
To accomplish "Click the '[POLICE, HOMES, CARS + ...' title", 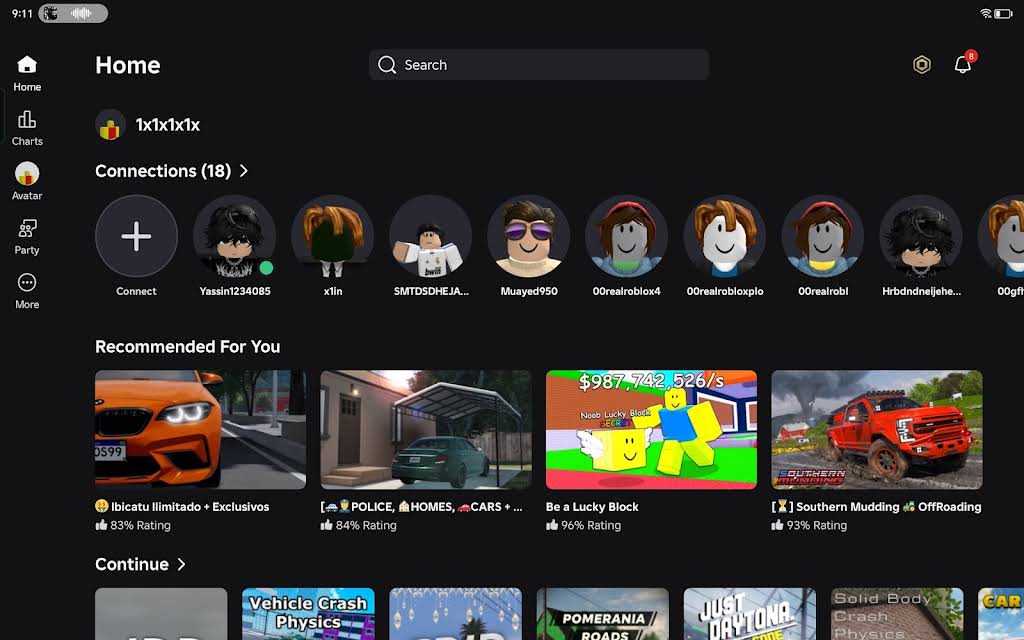I will [x=422, y=507].
